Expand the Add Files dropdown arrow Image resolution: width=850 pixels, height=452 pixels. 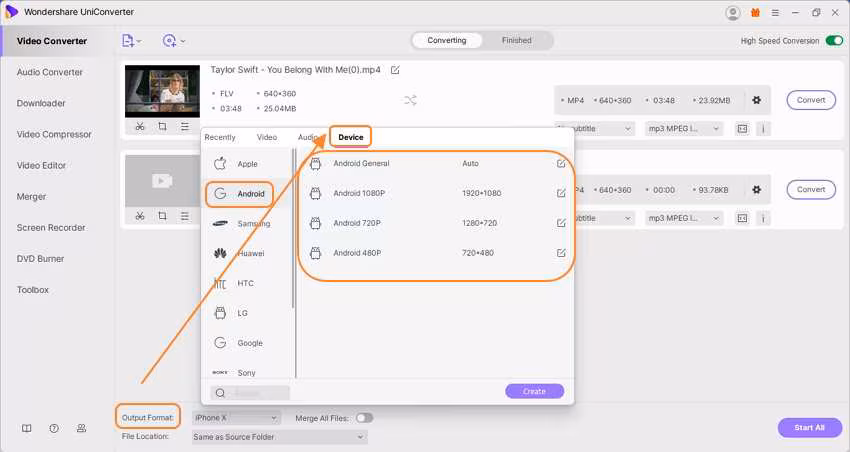[x=139, y=41]
